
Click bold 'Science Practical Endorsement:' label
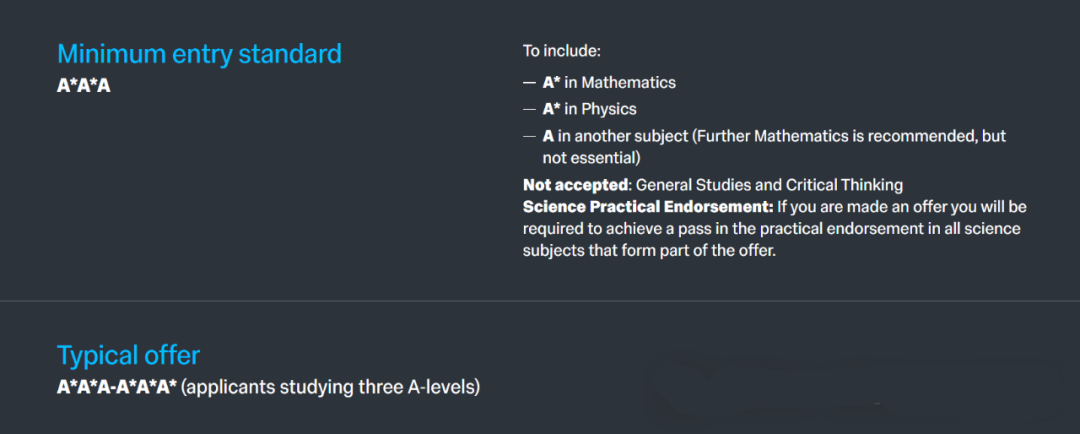(648, 207)
